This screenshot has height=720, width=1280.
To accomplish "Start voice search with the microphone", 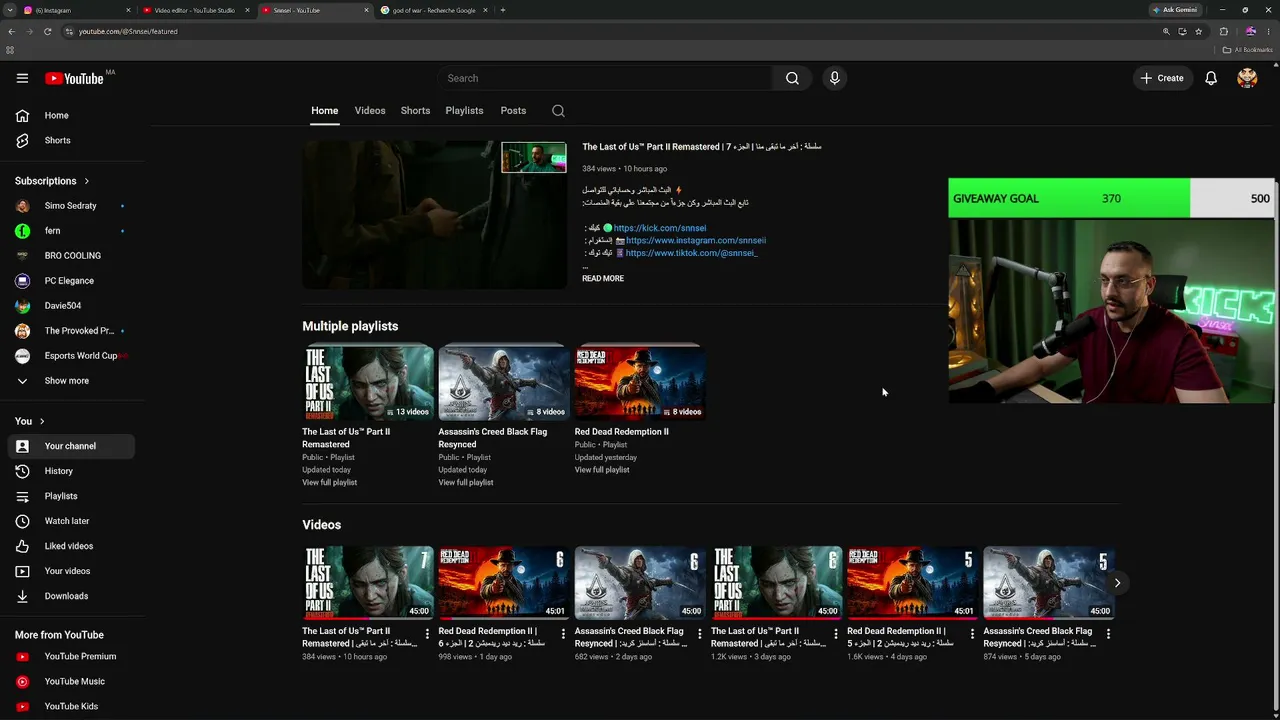I will point(834,78).
